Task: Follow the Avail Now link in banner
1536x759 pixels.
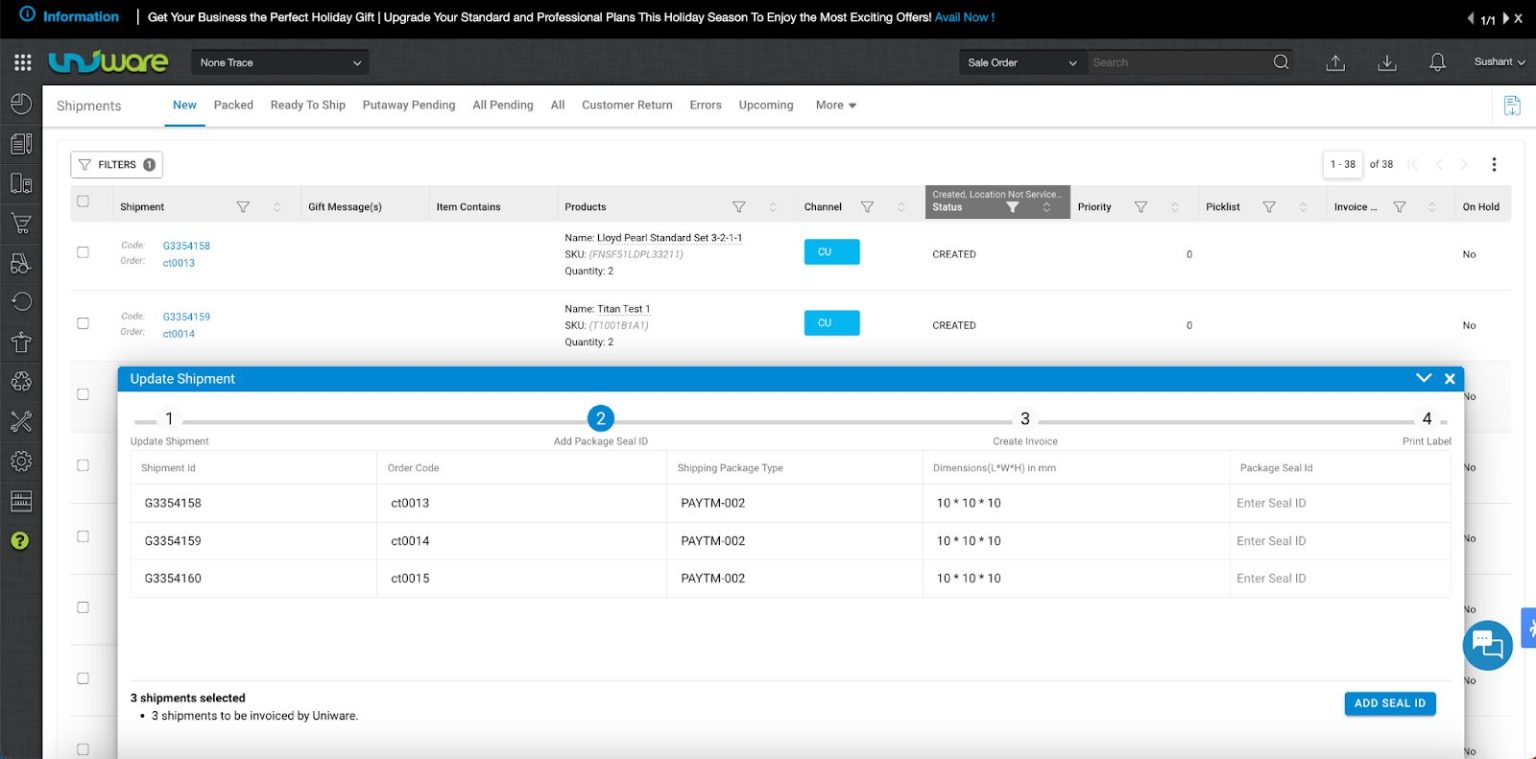Action: pyautogui.click(x=964, y=17)
